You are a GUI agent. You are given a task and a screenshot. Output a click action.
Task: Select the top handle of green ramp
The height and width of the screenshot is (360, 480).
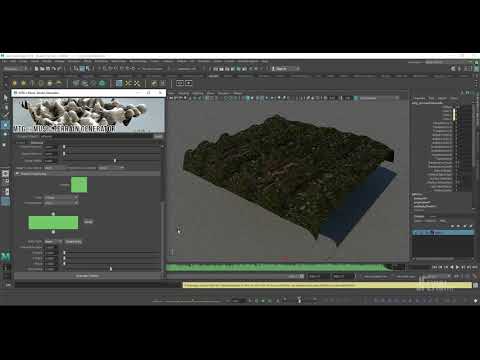53,213
